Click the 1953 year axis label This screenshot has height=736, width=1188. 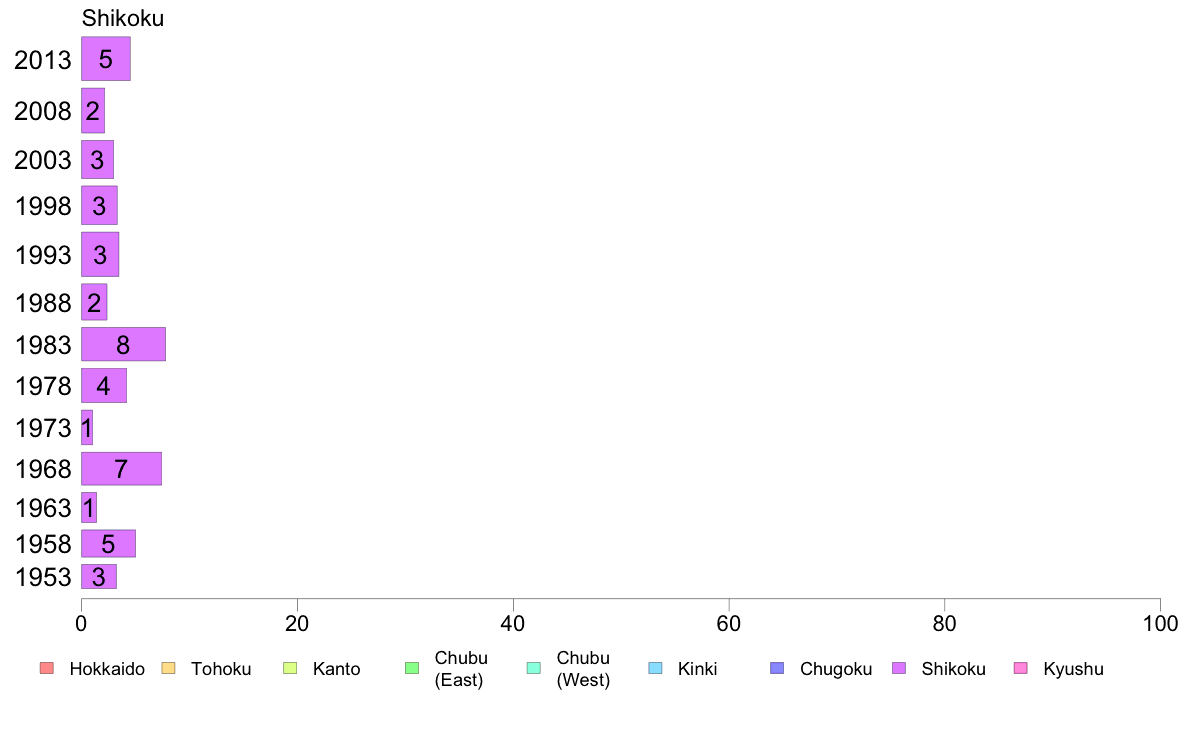point(43,578)
